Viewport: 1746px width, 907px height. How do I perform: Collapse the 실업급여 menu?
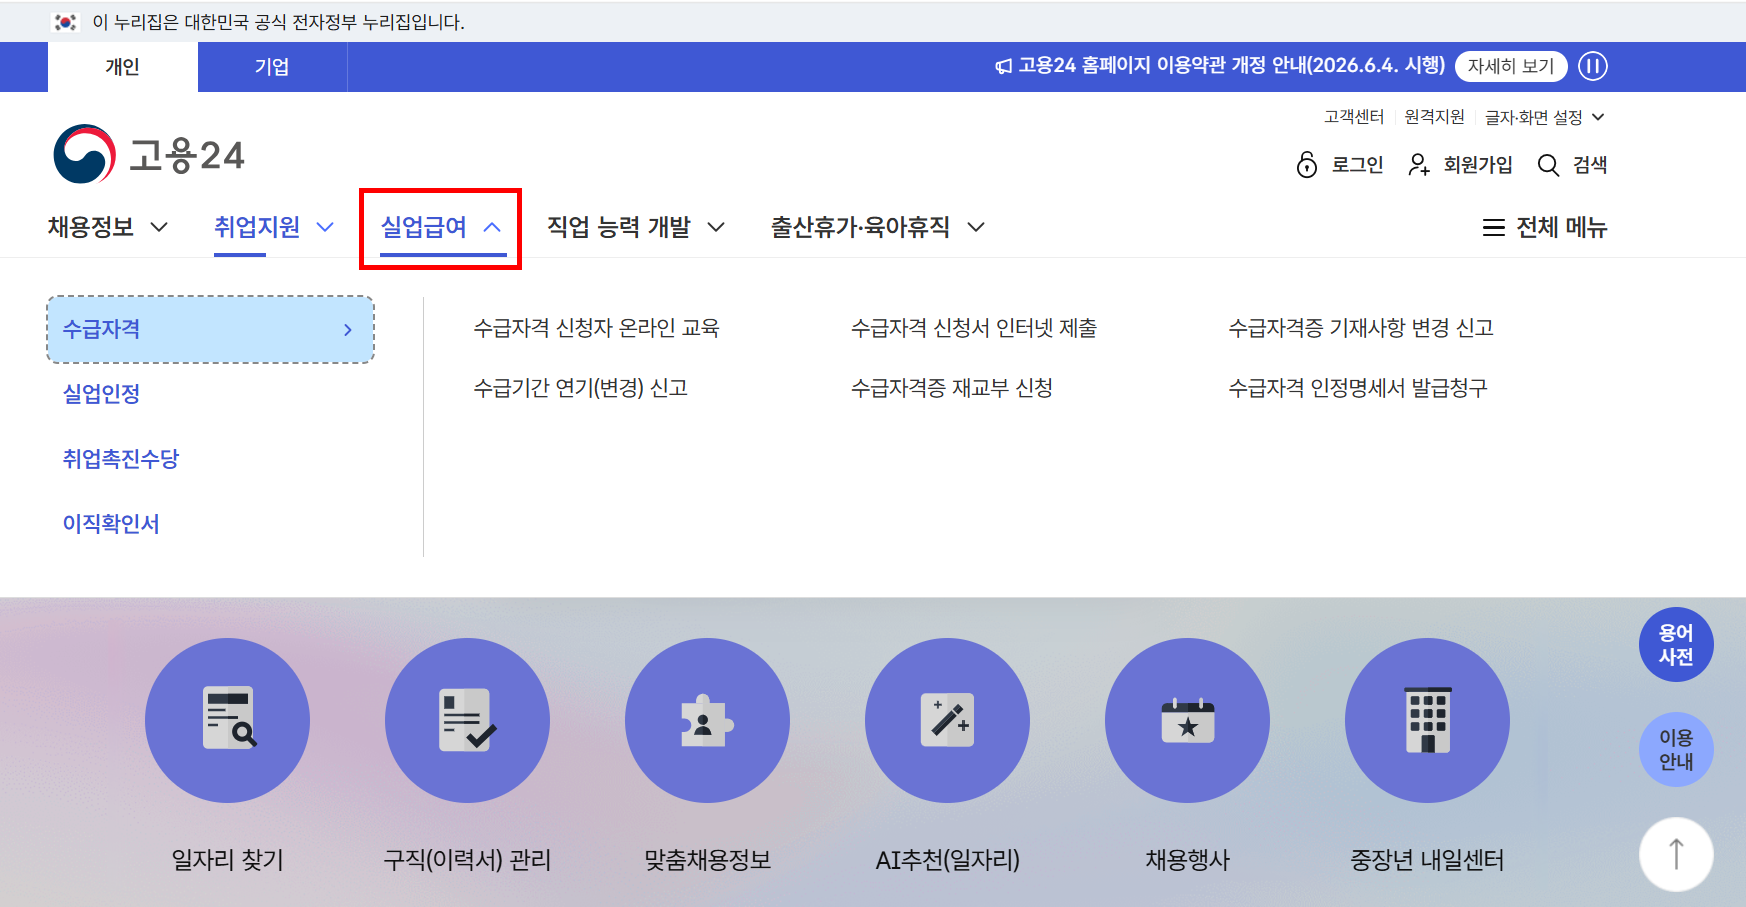[x=441, y=227]
